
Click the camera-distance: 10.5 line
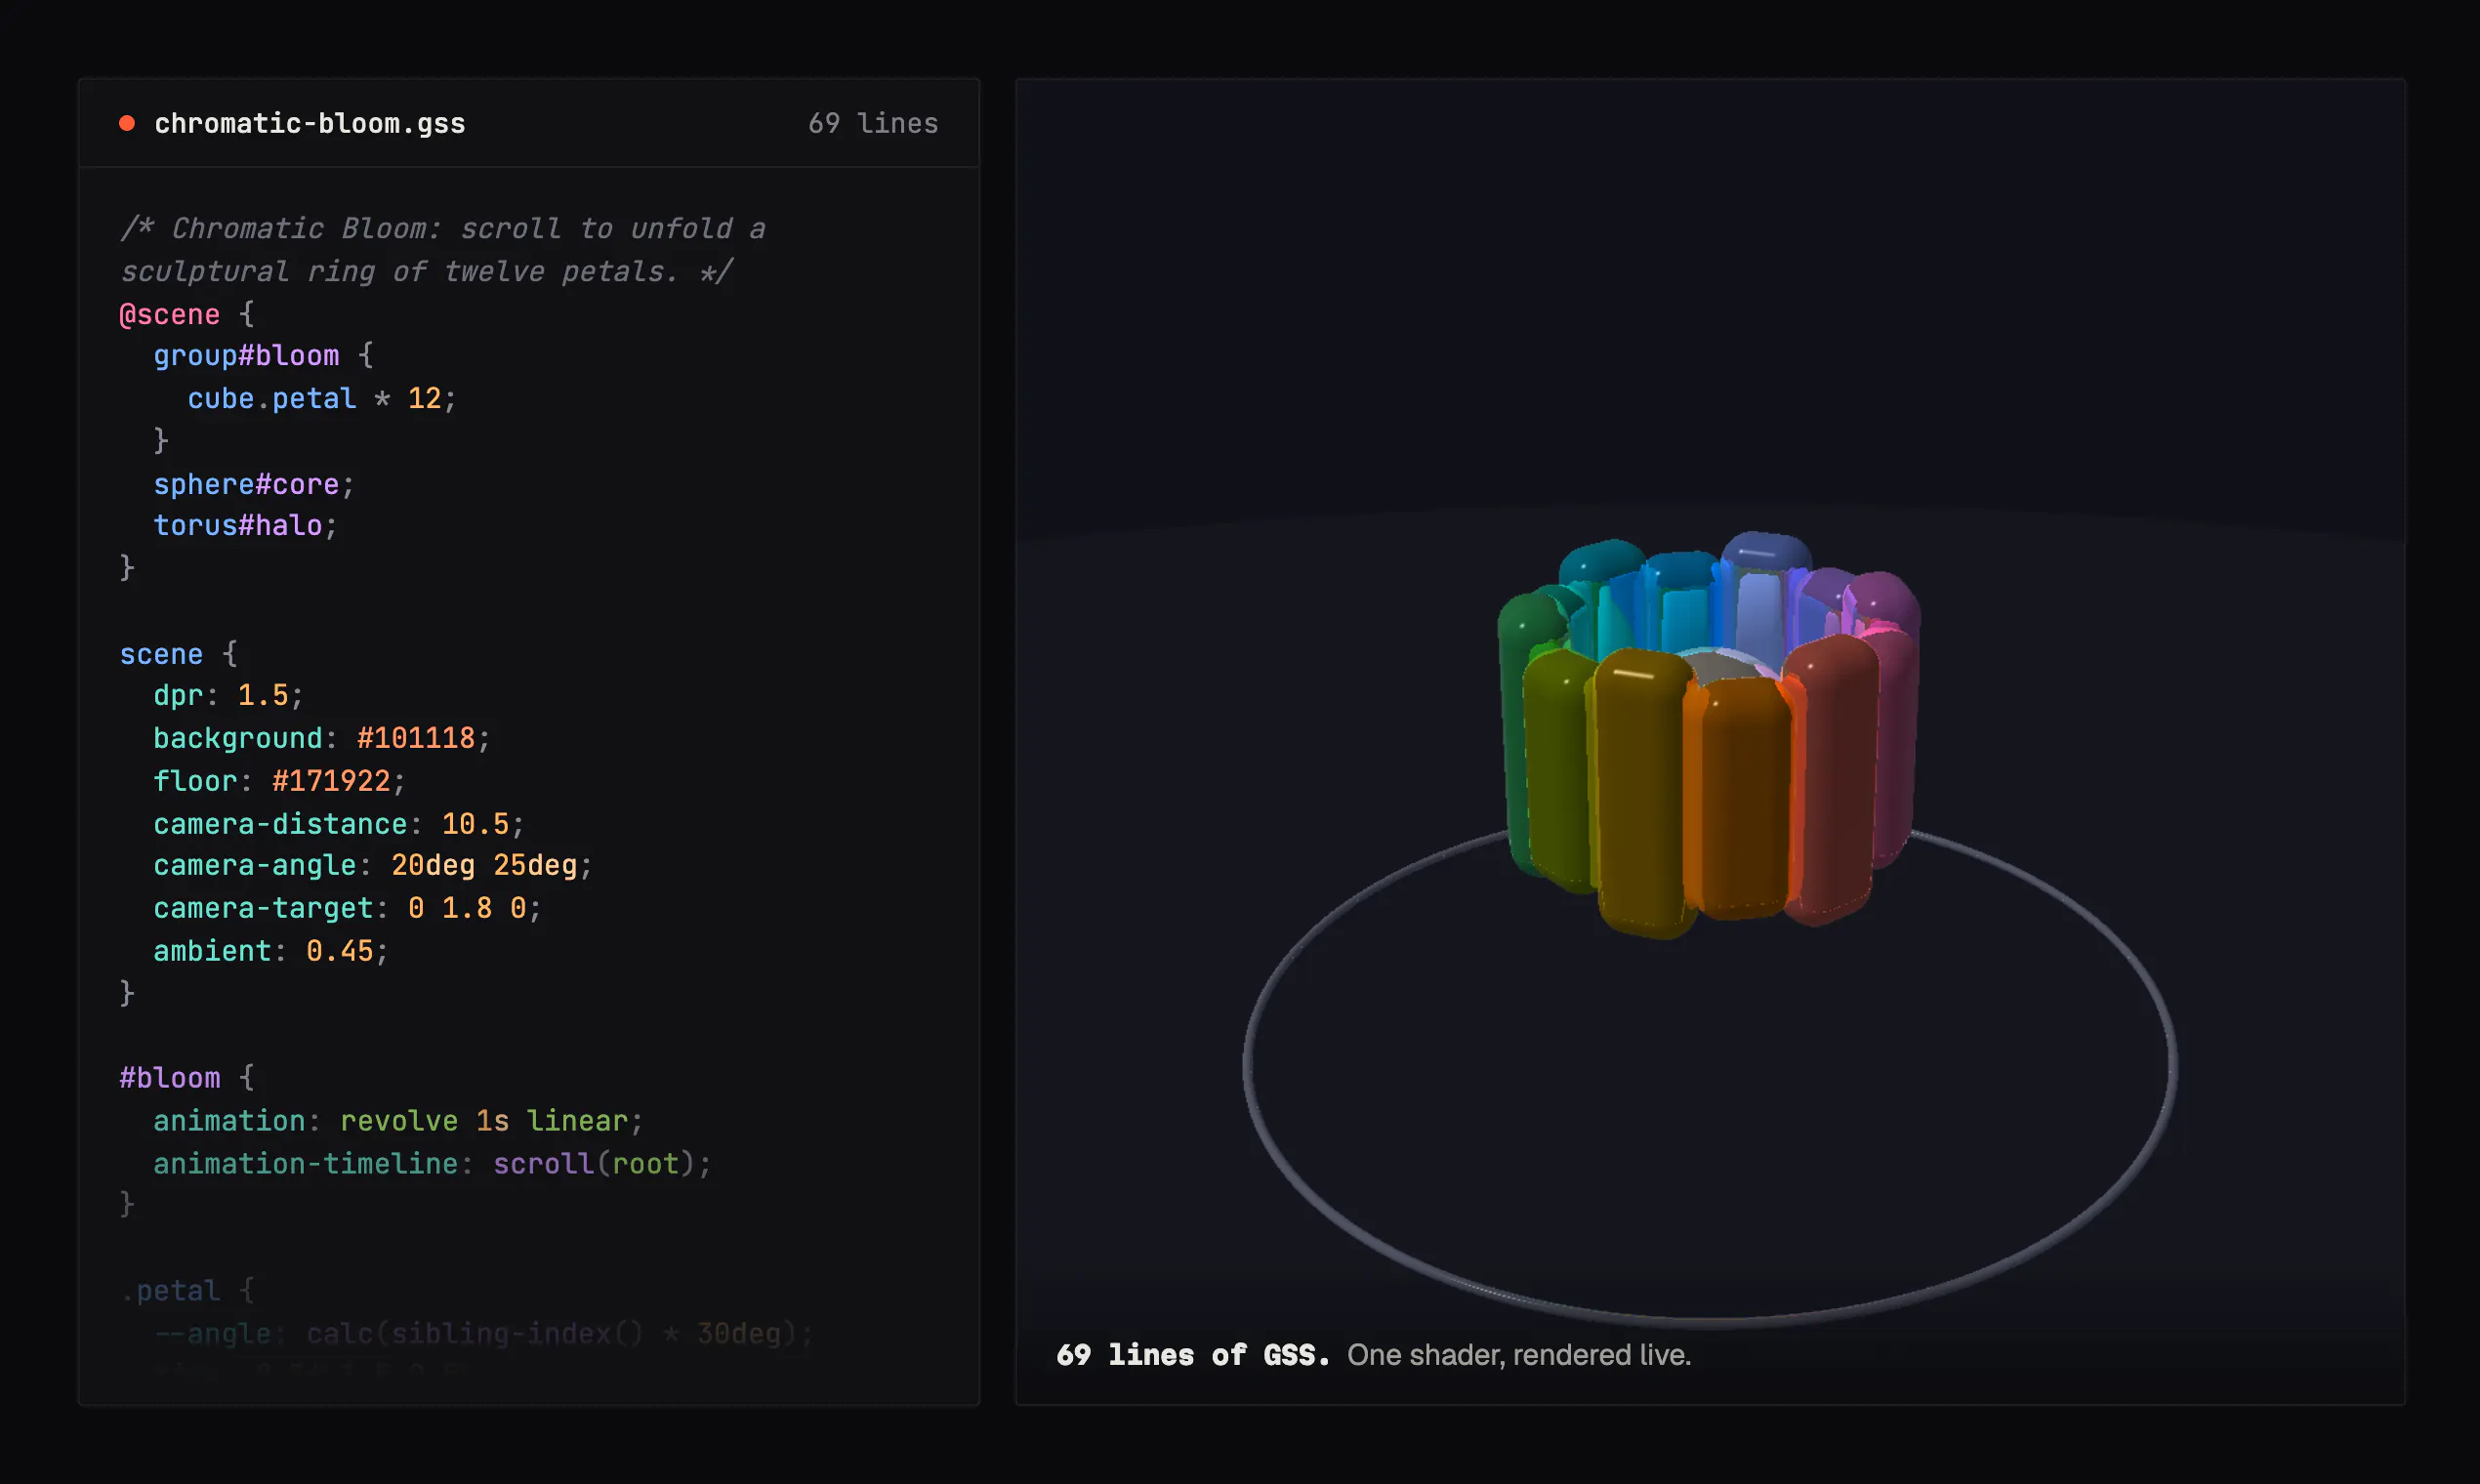pos(339,823)
